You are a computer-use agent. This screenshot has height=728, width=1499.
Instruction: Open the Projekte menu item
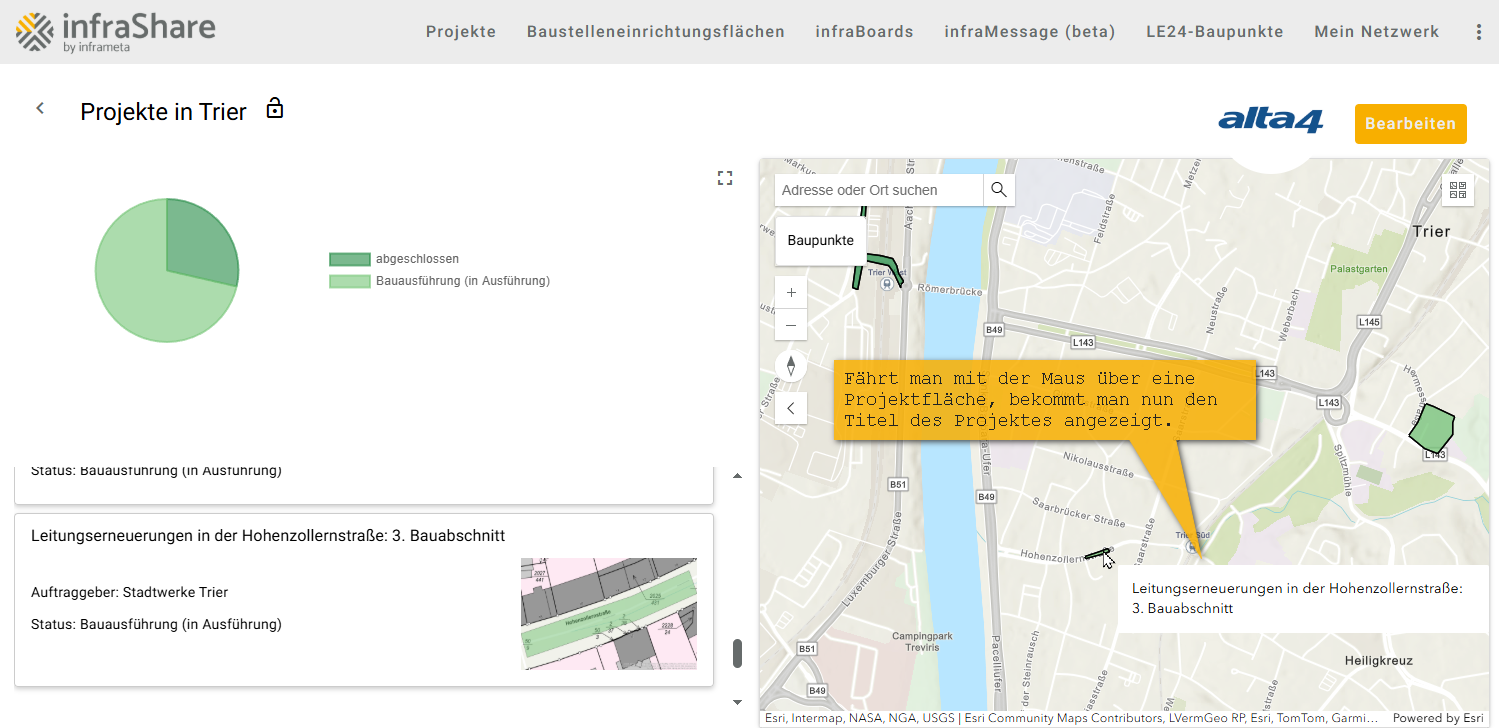point(461,31)
